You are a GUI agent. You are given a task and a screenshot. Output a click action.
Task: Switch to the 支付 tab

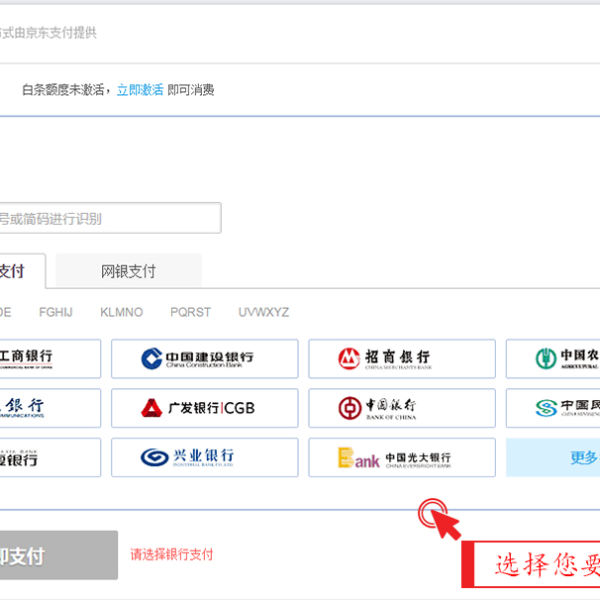click(x=22, y=271)
